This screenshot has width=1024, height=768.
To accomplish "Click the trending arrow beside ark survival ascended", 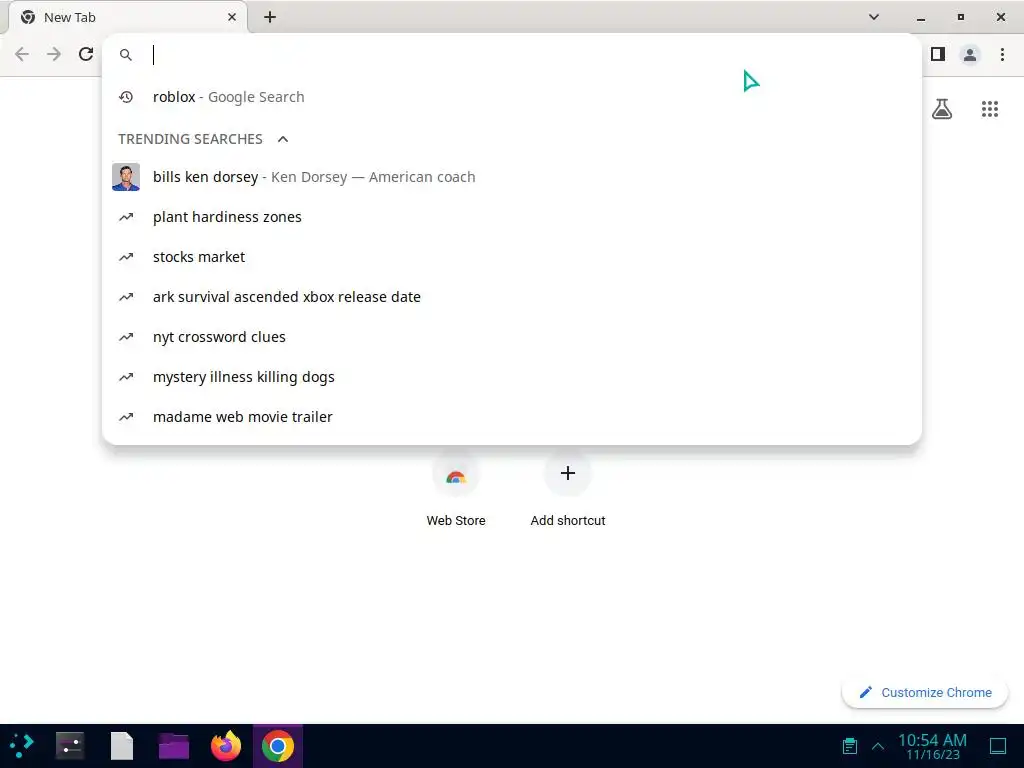I will (x=126, y=297).
